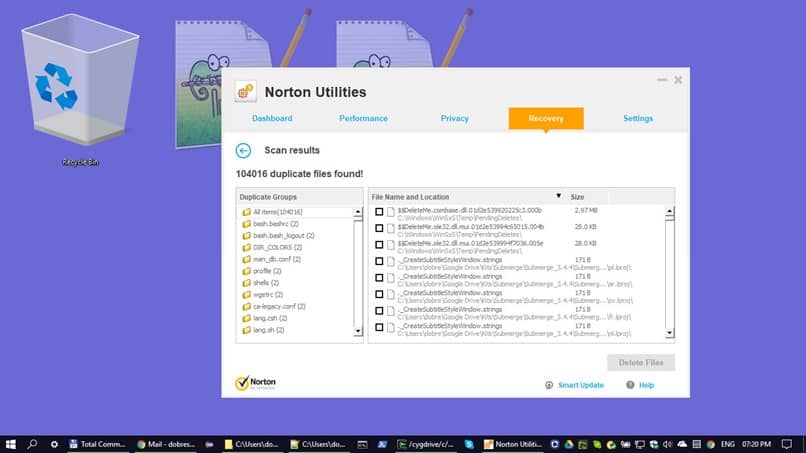
Task: Select the lang.sh (2) group
Action: 268,330
